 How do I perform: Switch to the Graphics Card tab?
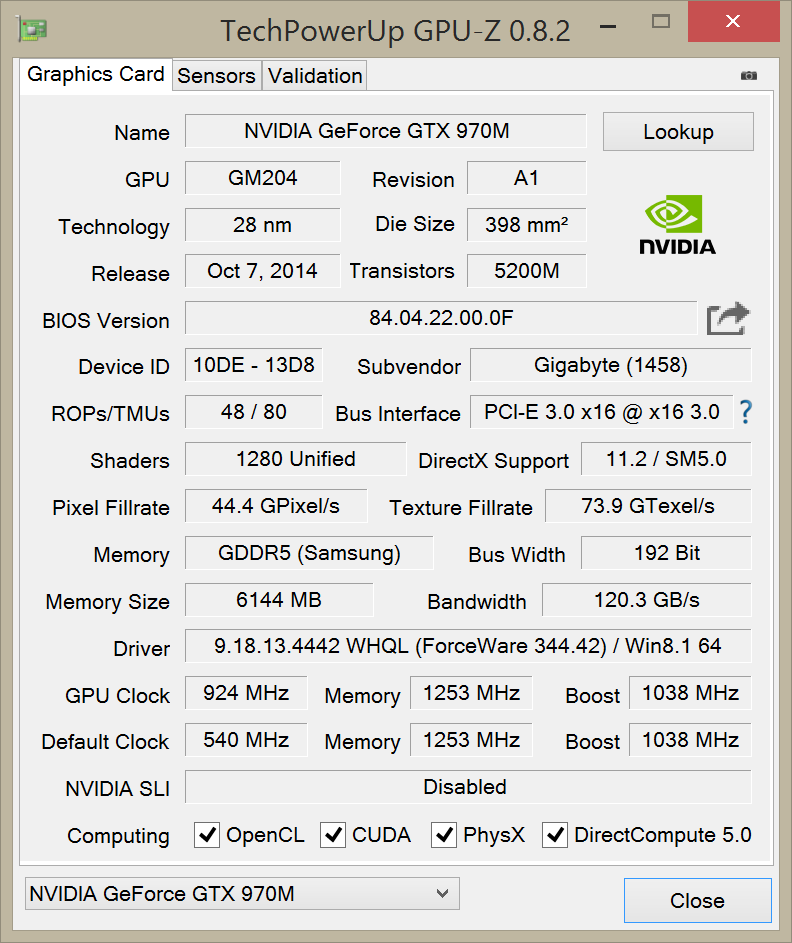pyautogui.click(x=96, y=75)
